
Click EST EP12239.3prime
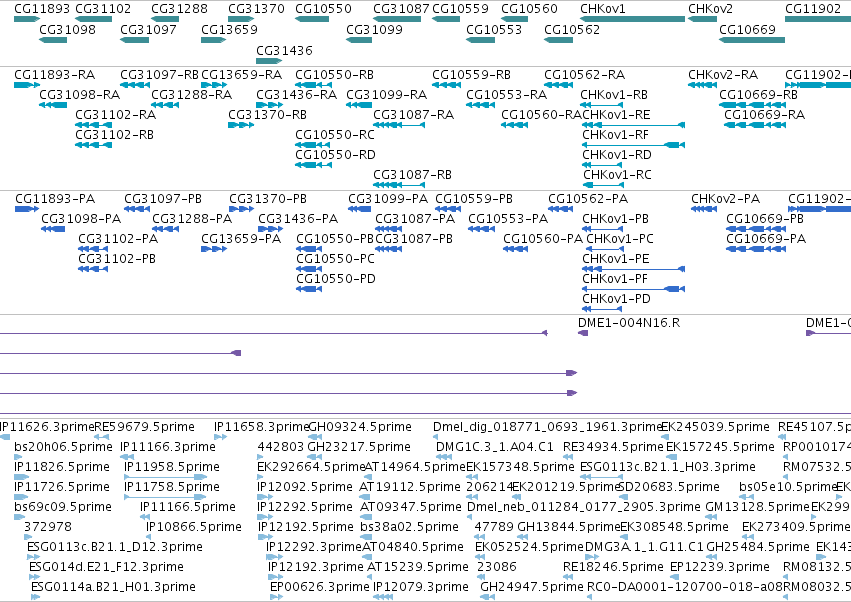[720, 567]
